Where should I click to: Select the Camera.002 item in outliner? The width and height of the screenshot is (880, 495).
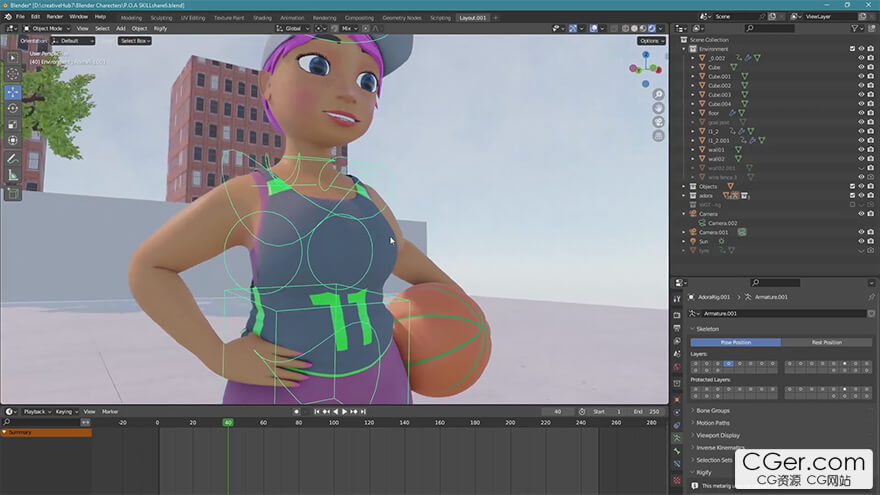click(x=722, y=223)
